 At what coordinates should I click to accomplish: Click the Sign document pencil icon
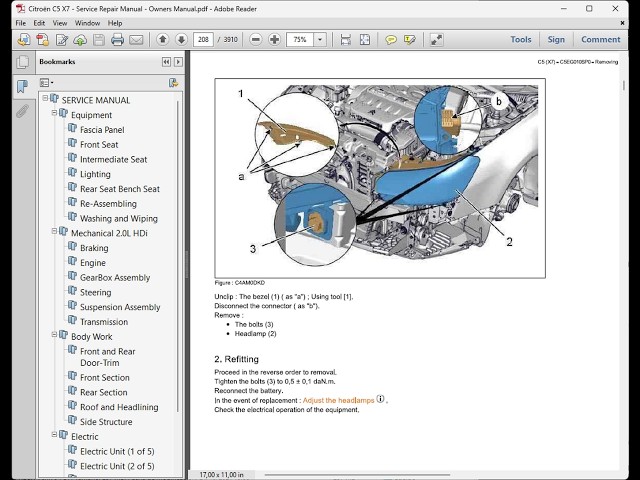[x=61, y=40]
